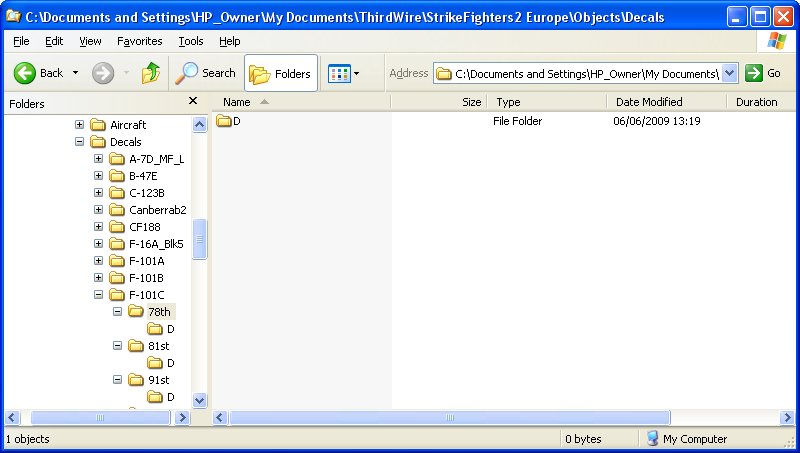800x453 pixels.
Task: Sort by Name column header
Action: 301,102
